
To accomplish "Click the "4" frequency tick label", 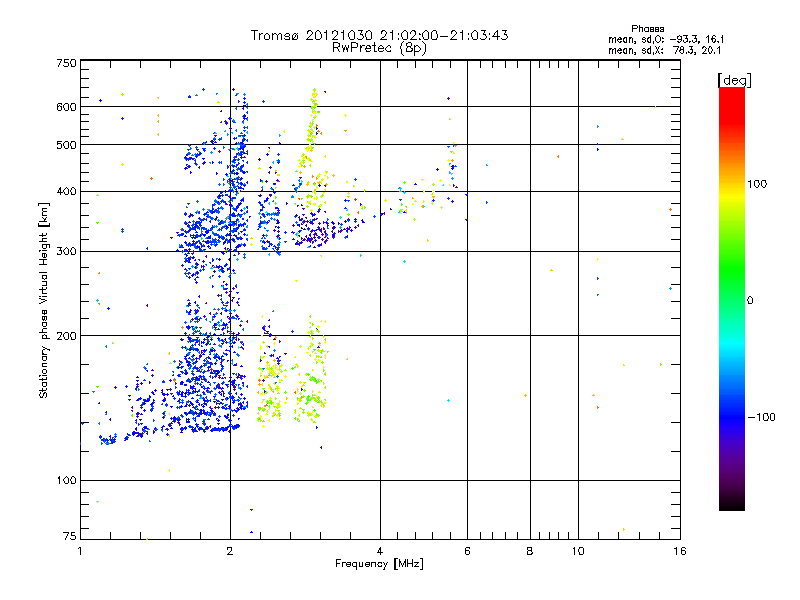I will pos(380,551).
